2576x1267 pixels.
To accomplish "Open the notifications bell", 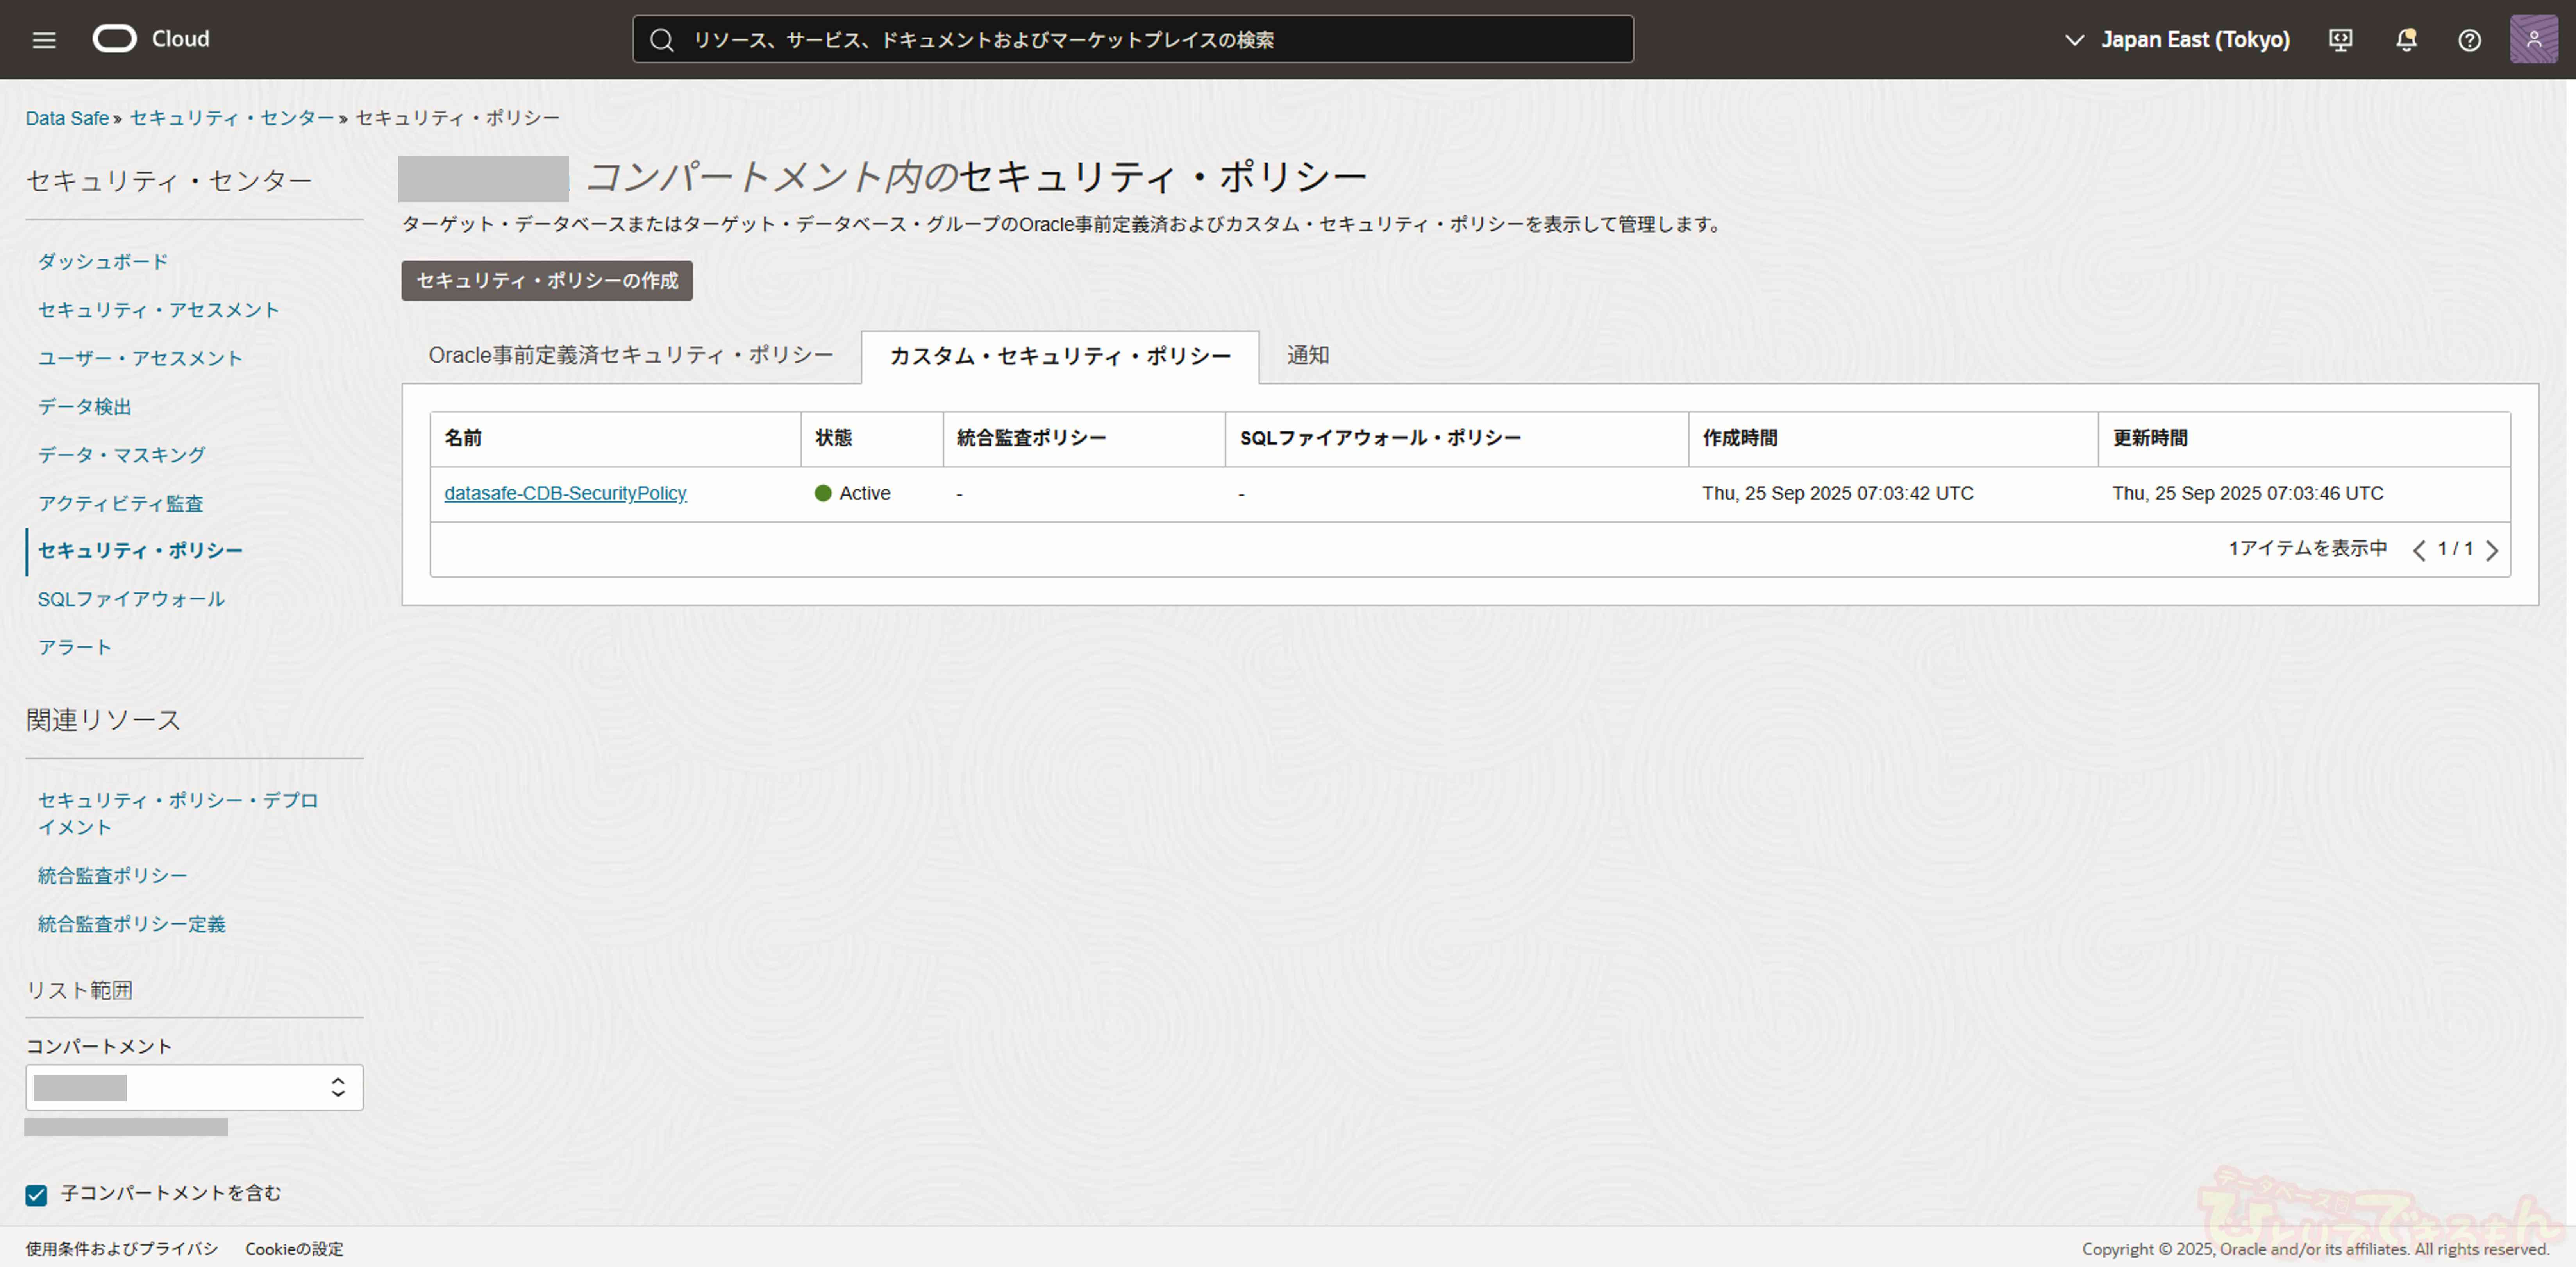I will point(2406,40).
